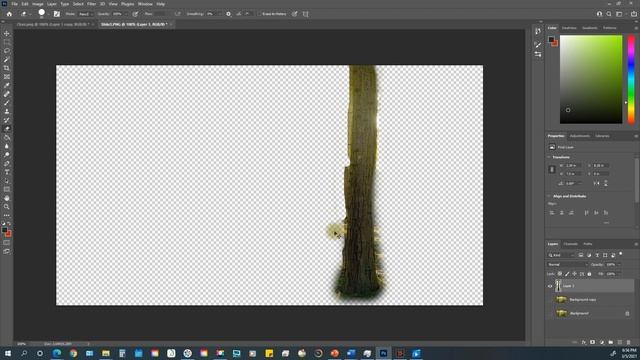Open the eraser Mode dropdown

pyautogui.click(x=85, y=14)
